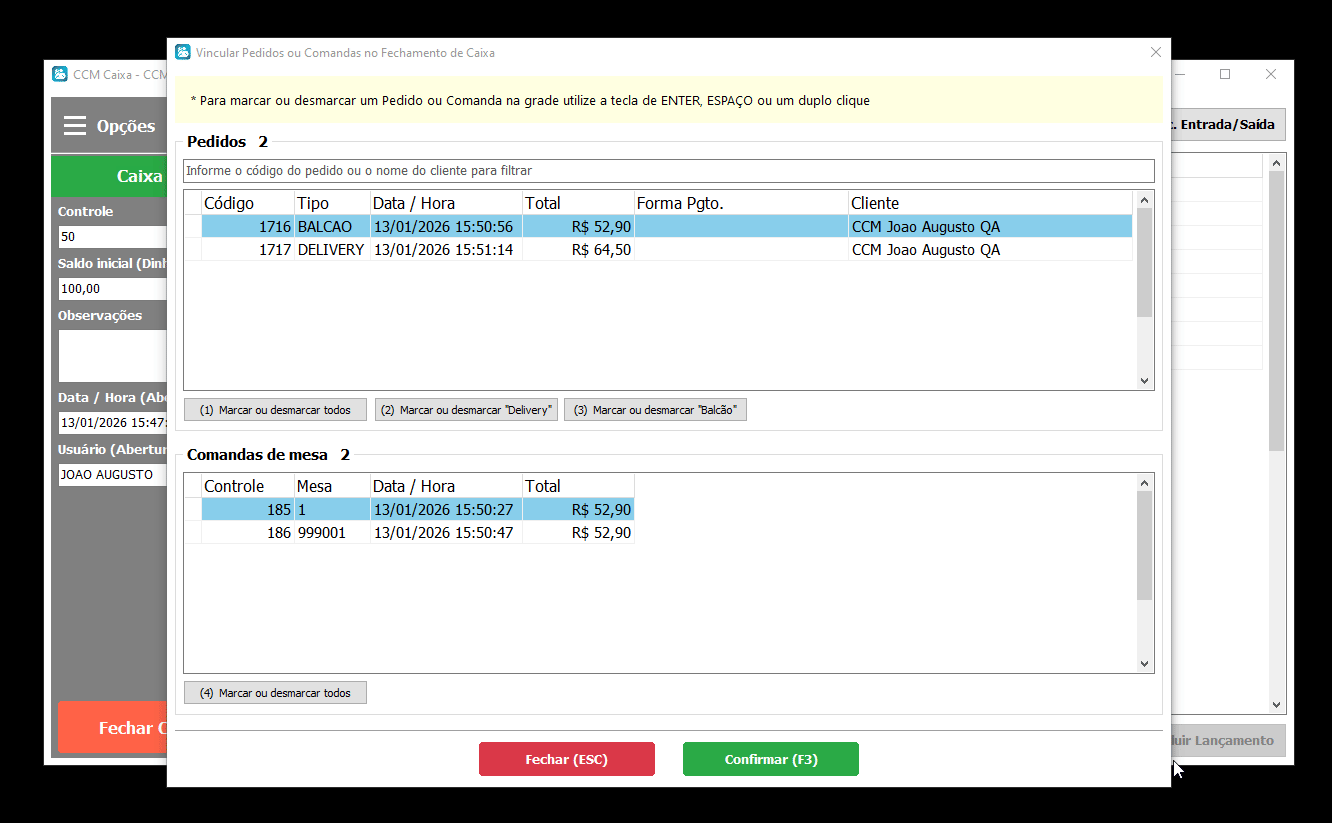Click Marcar ou desmarcar "Delivery" button

[x=466, y=410]
